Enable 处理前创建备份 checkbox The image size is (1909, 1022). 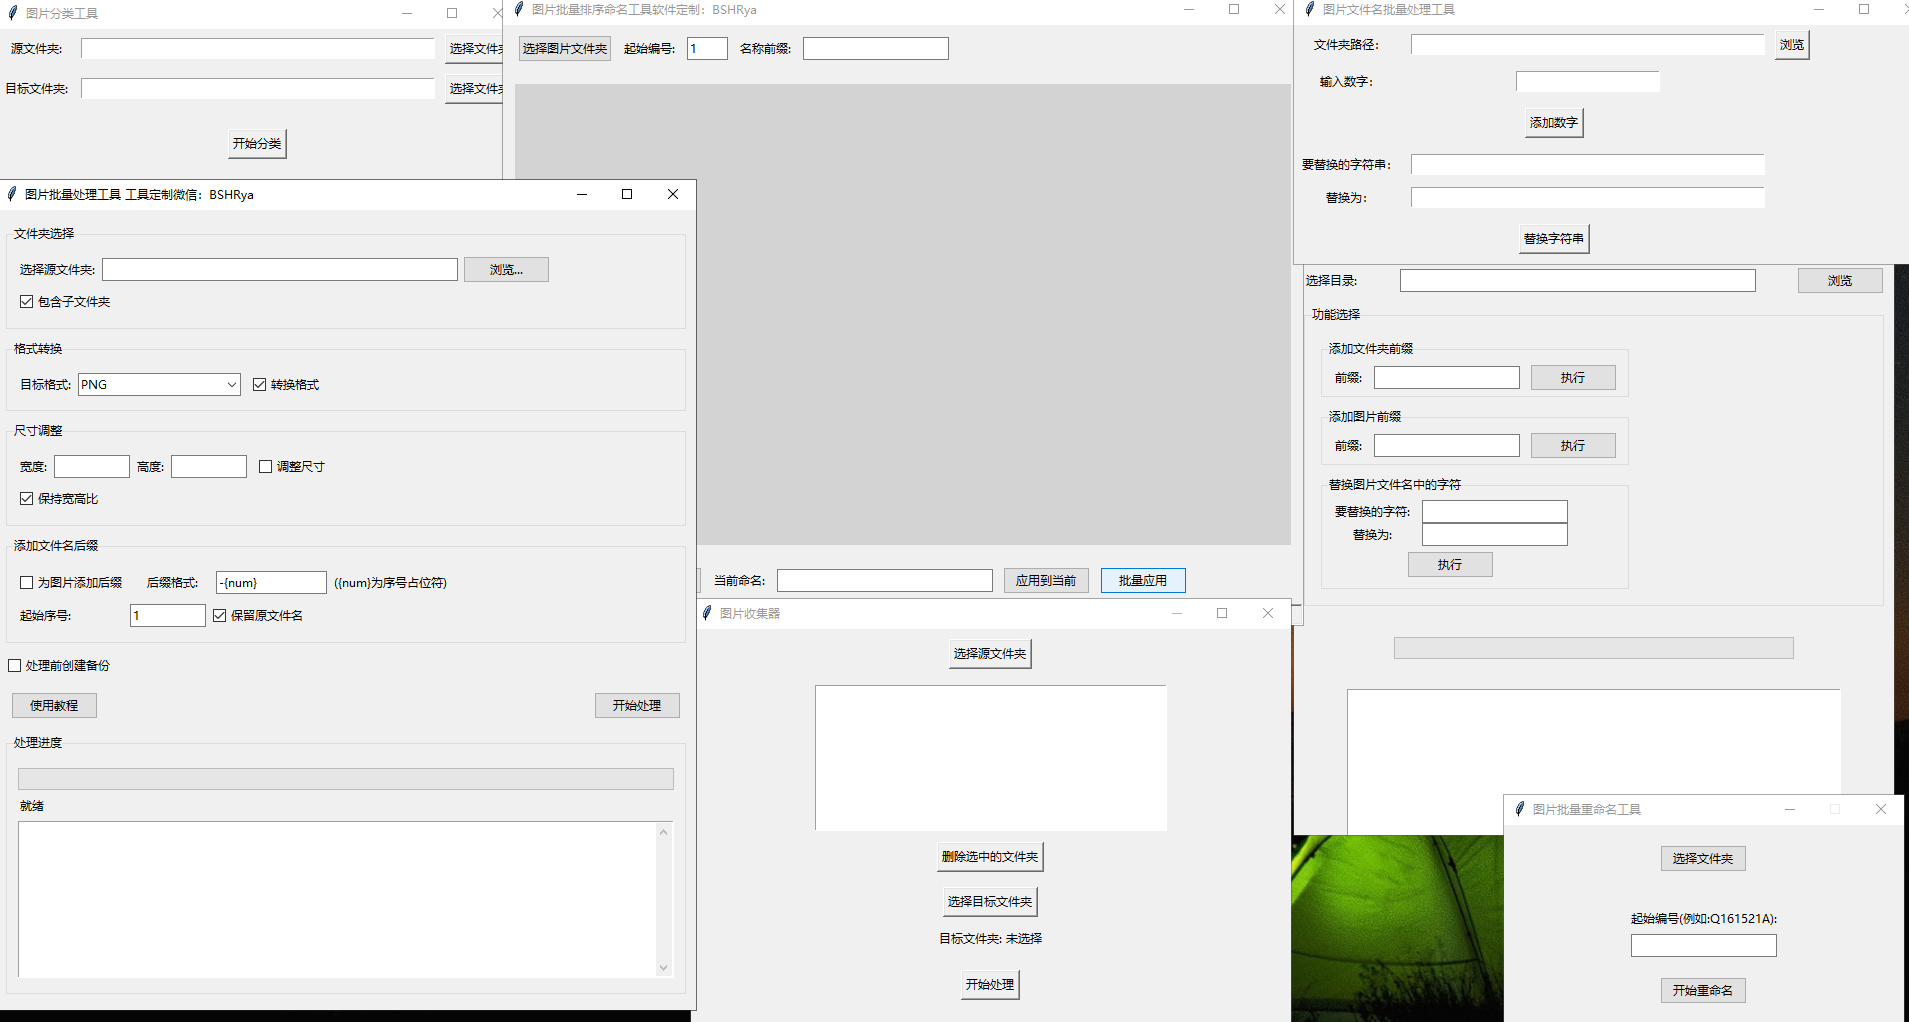[15, 666]
